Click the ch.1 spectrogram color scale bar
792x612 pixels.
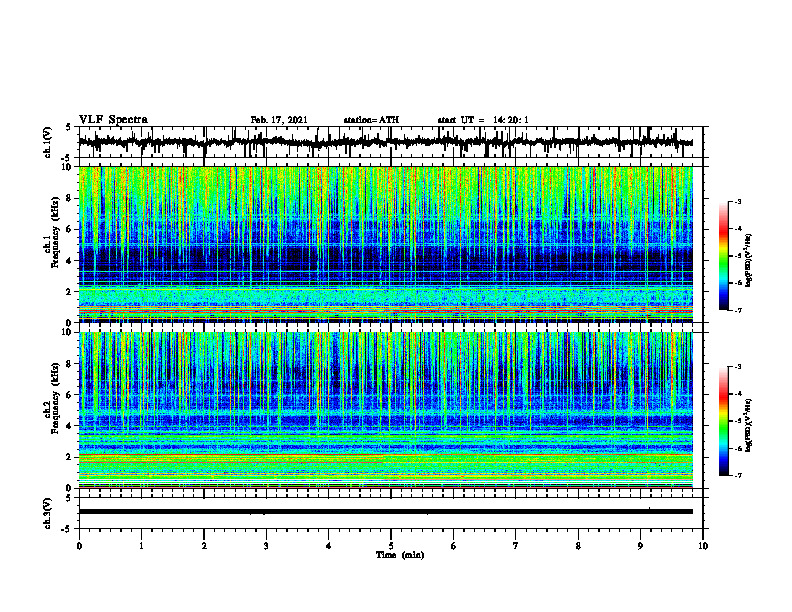pyautogui.click(x=723, y=256)
